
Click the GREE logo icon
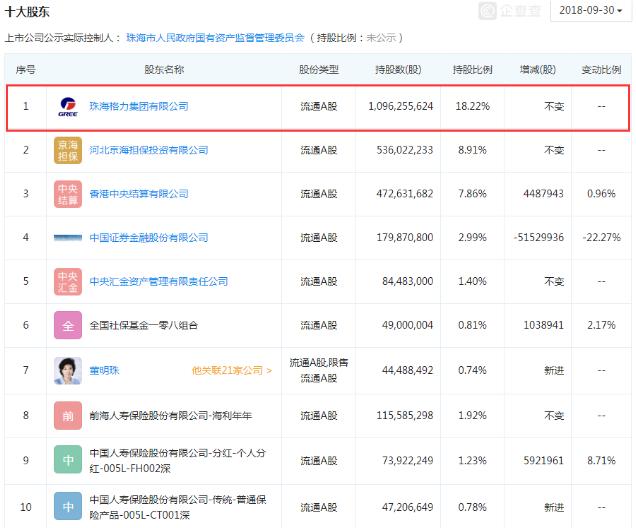tap(68, 107)
